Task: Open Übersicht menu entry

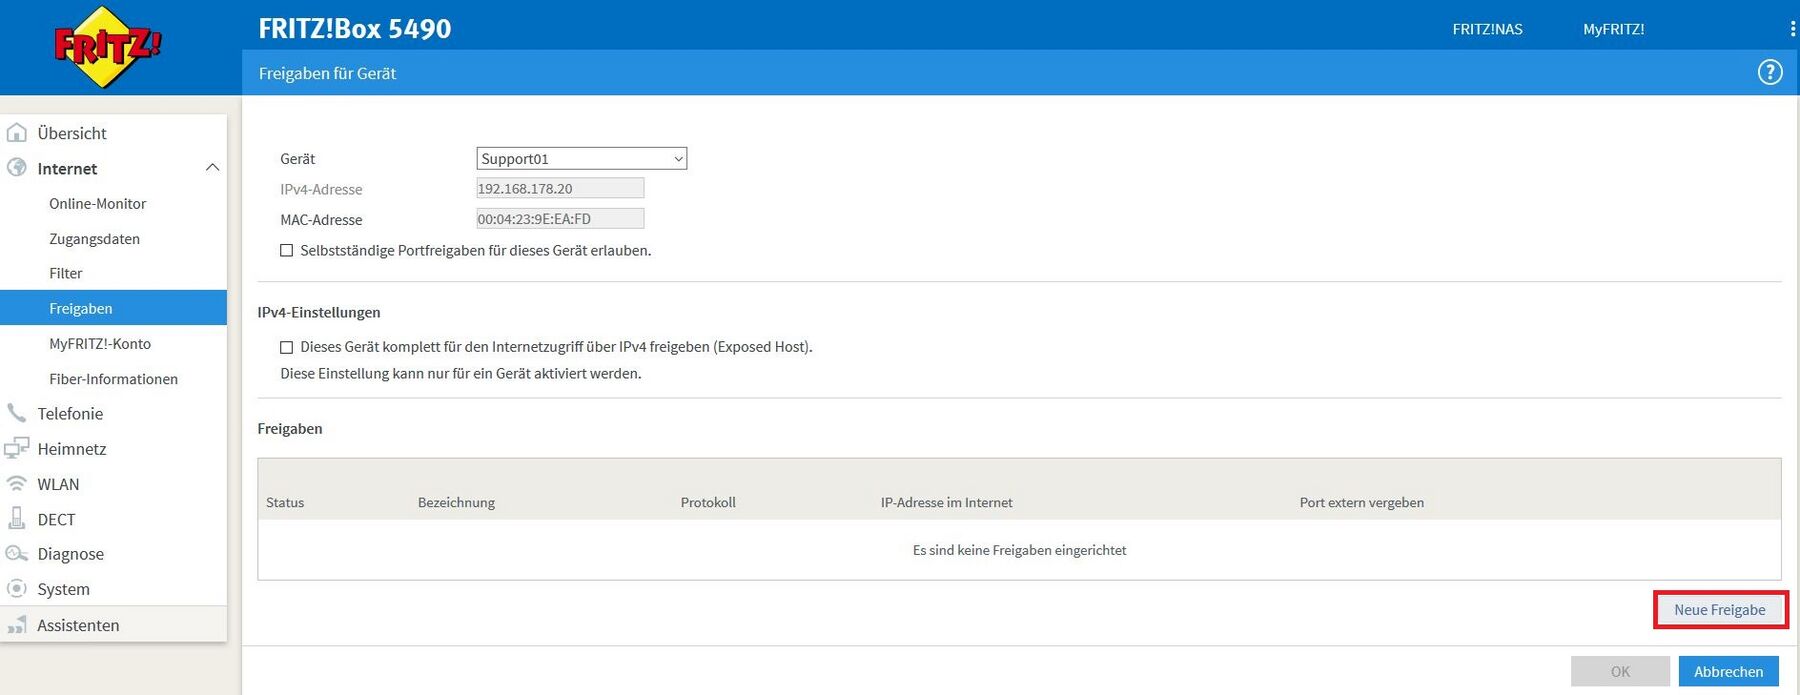Action: point(72,133)
